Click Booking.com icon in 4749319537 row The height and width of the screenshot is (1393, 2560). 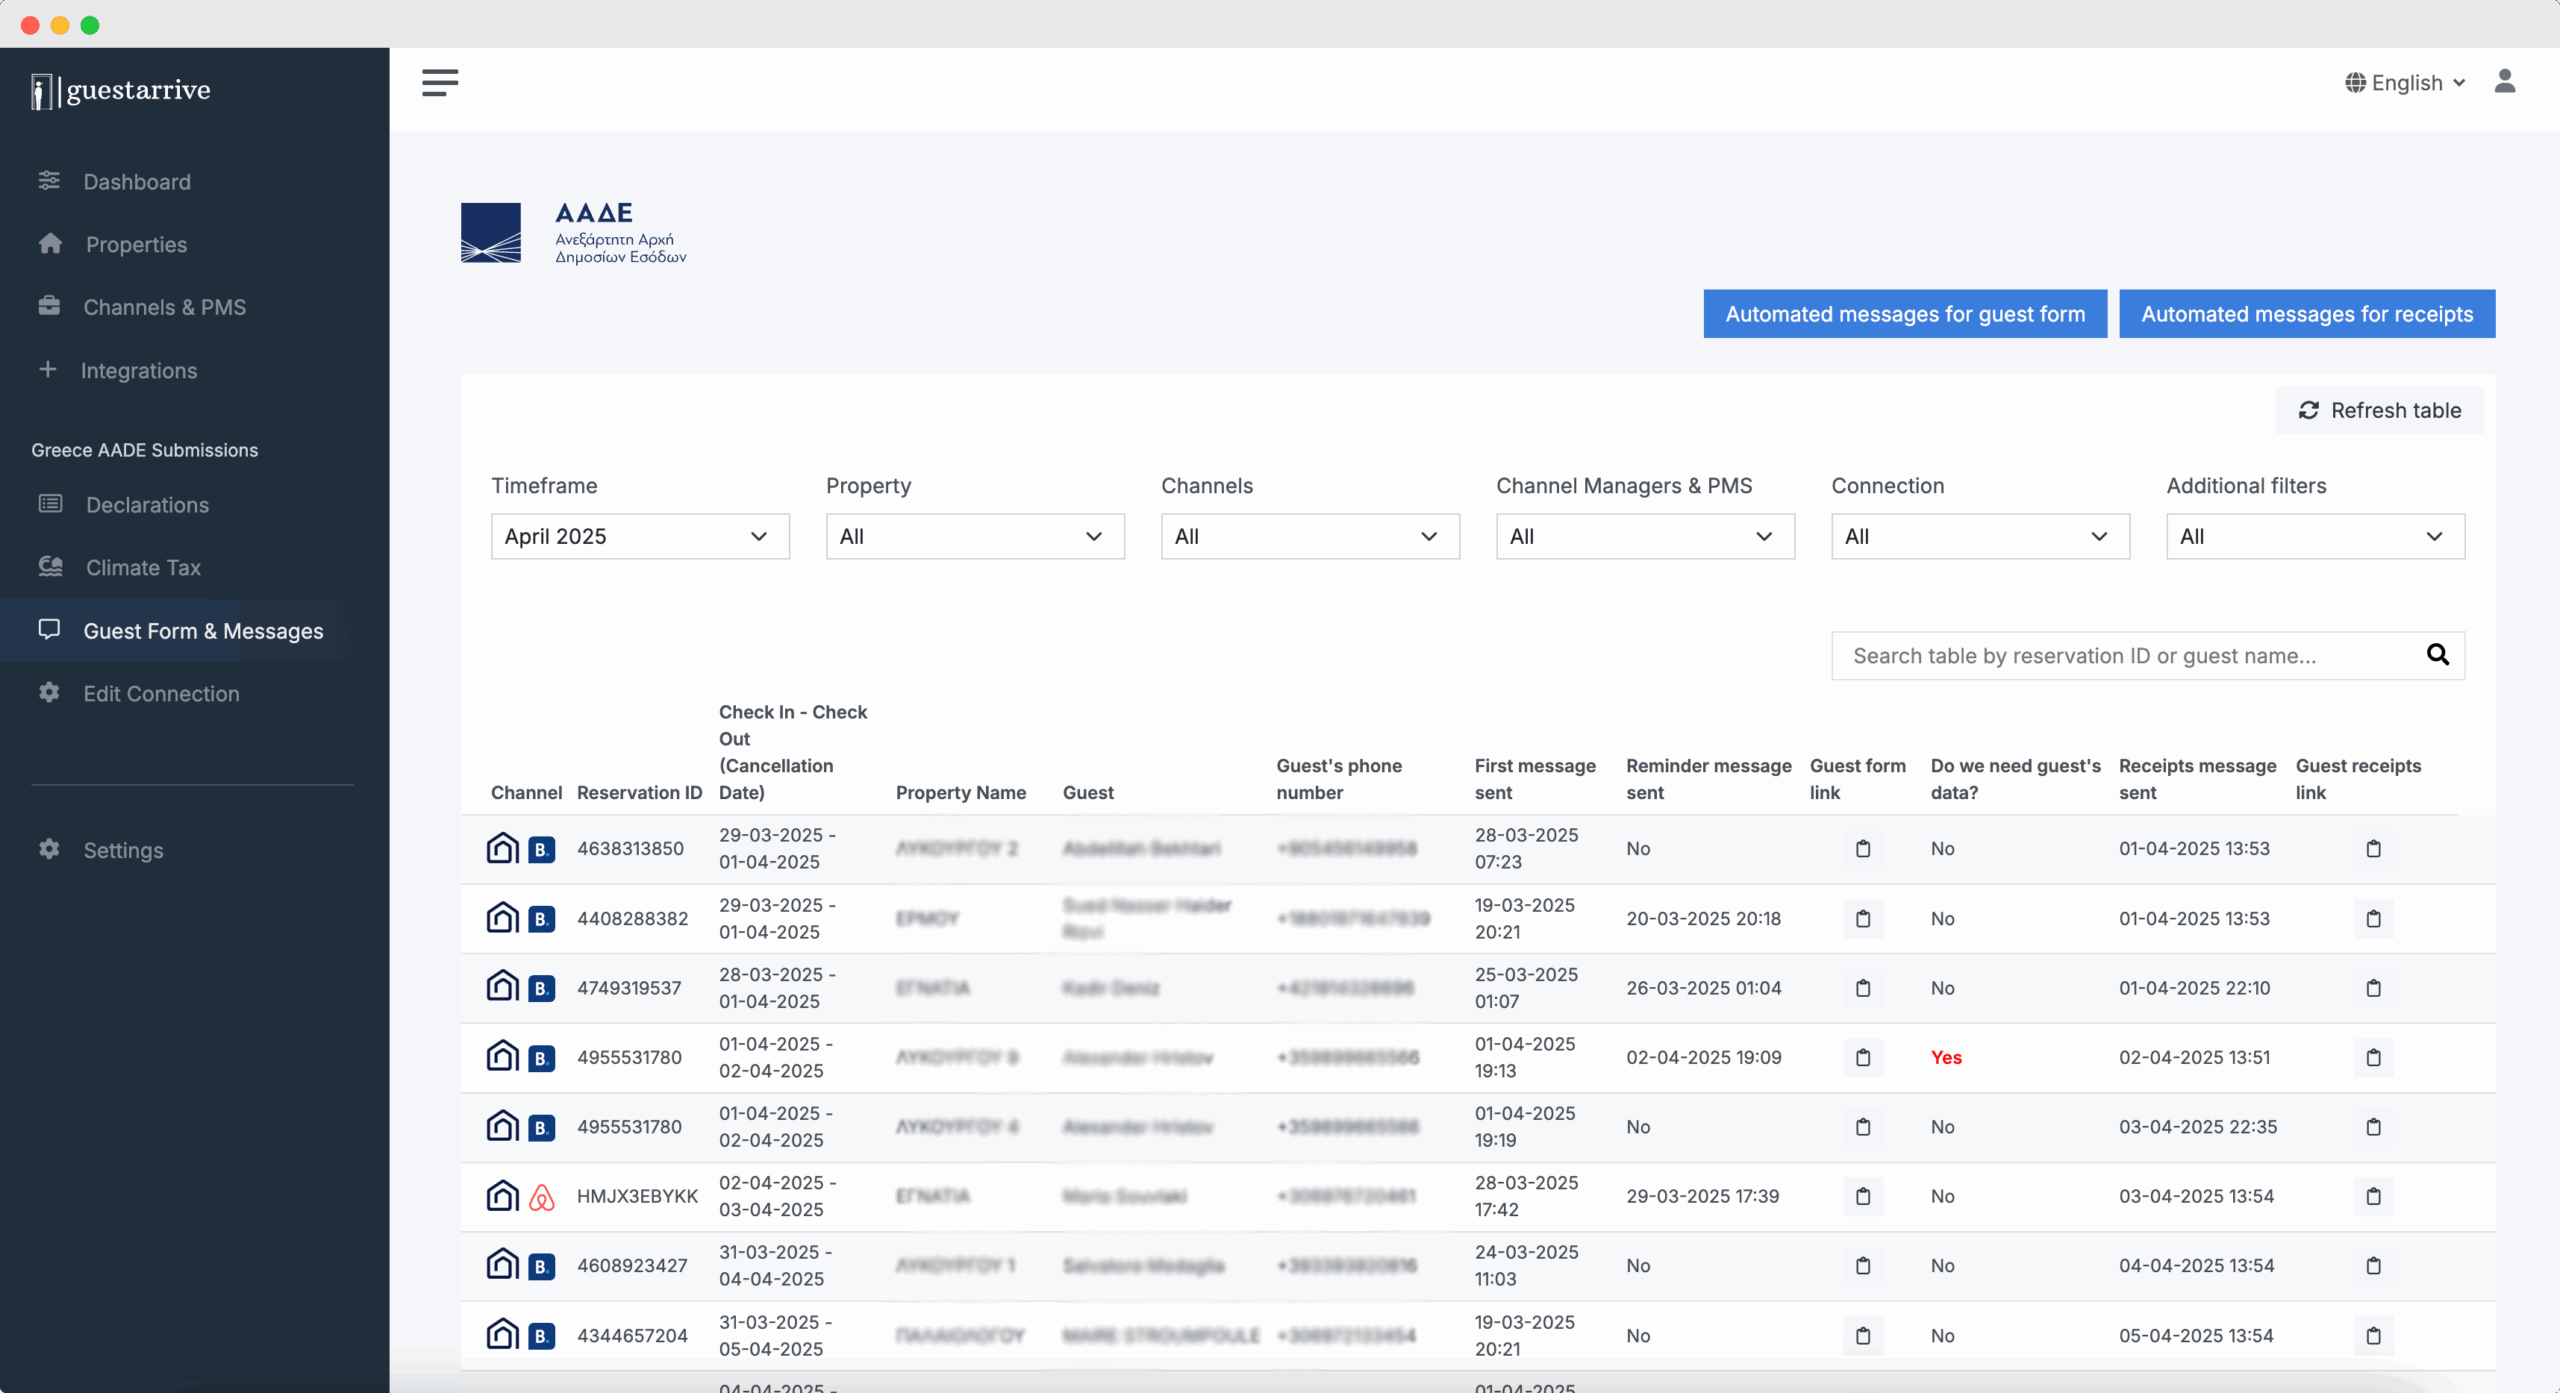(542, 989)
